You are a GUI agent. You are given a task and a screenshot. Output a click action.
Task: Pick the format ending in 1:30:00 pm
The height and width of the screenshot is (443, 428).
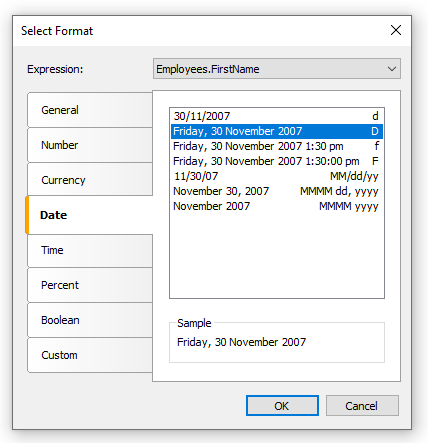(277, 161)
